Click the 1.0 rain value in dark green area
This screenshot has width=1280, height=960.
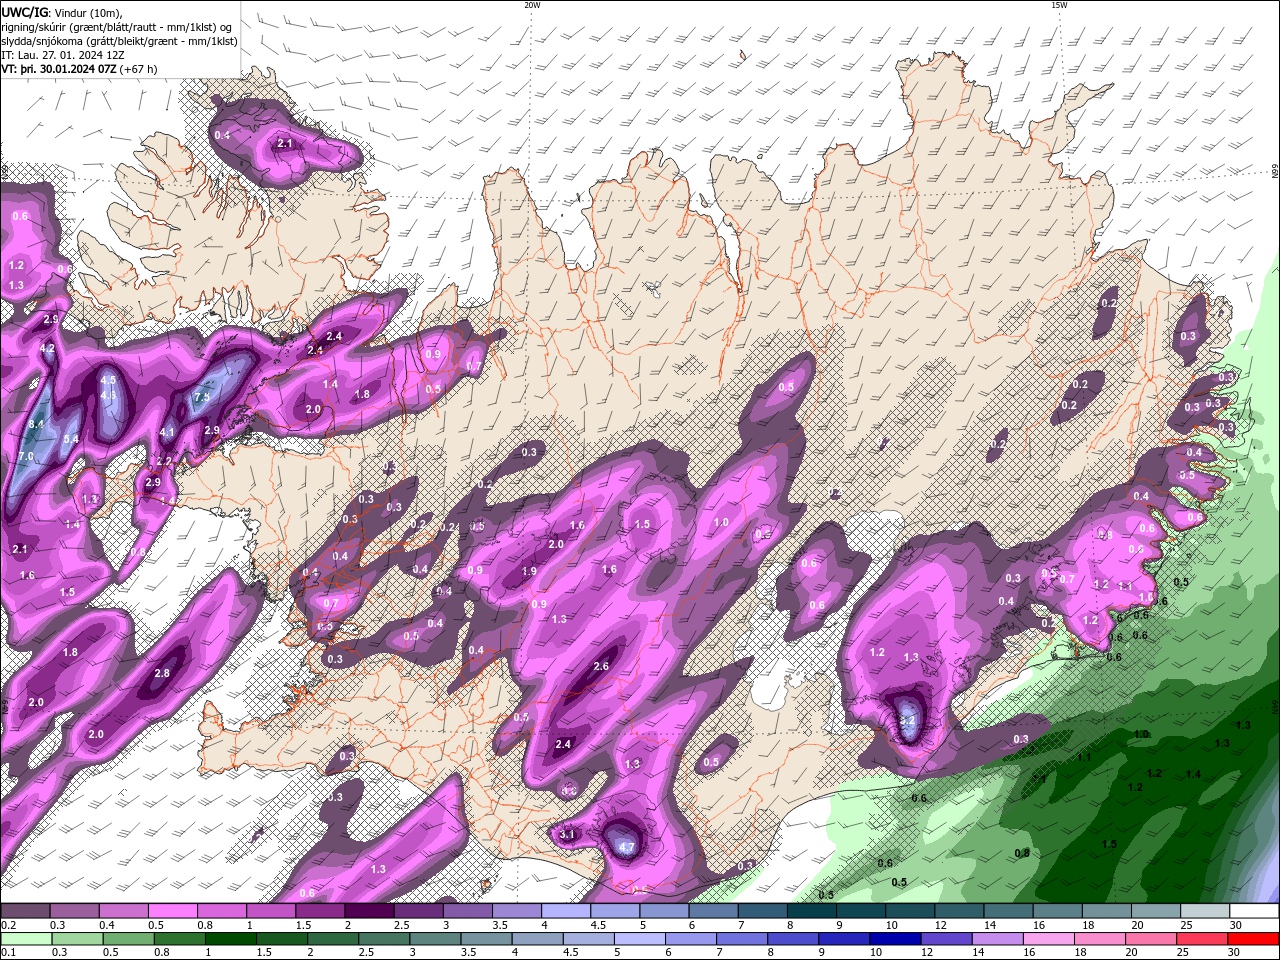1141,734
